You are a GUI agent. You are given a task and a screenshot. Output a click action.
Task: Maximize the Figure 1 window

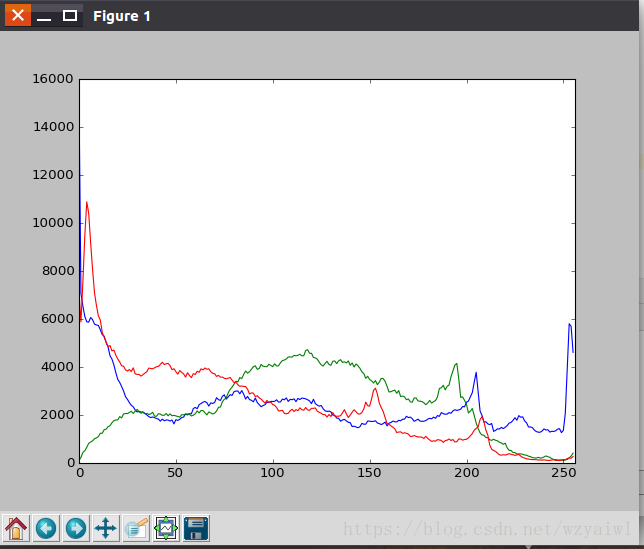pos(70,16)
